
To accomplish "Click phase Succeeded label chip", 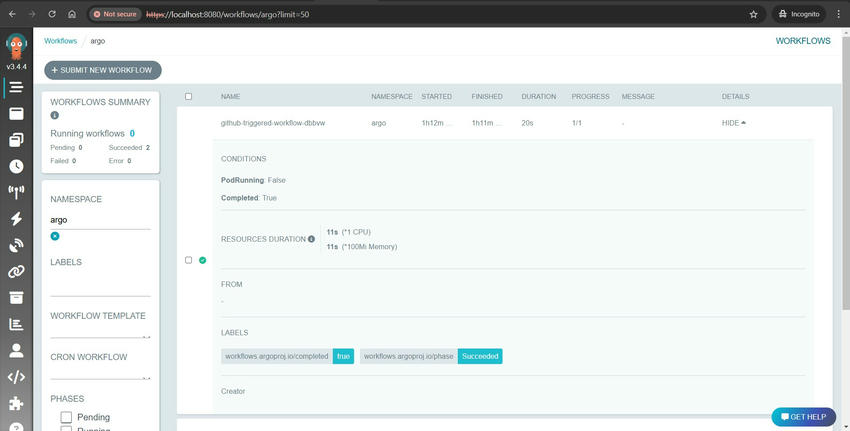I will [431, 356].
